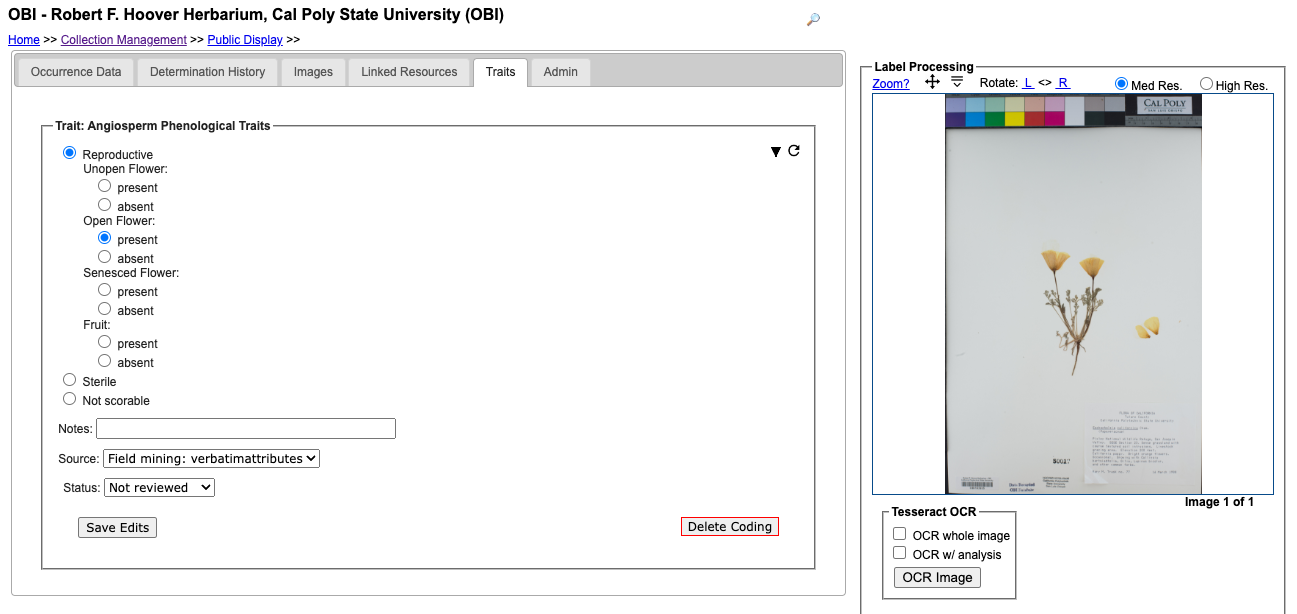Click the stacked-lines collapse icon beside Zoom
1297x614 pixels.
[x=957, y=82]
